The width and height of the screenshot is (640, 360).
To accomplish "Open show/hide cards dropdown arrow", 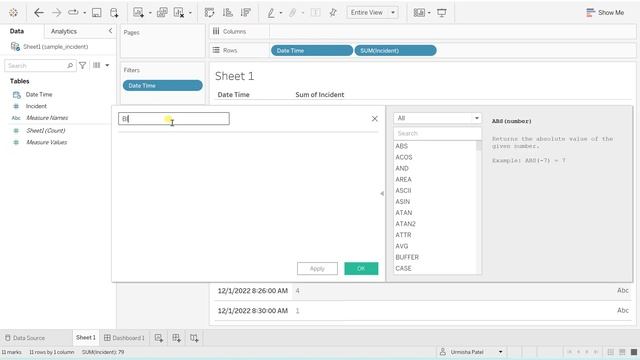I will point(429,13).
